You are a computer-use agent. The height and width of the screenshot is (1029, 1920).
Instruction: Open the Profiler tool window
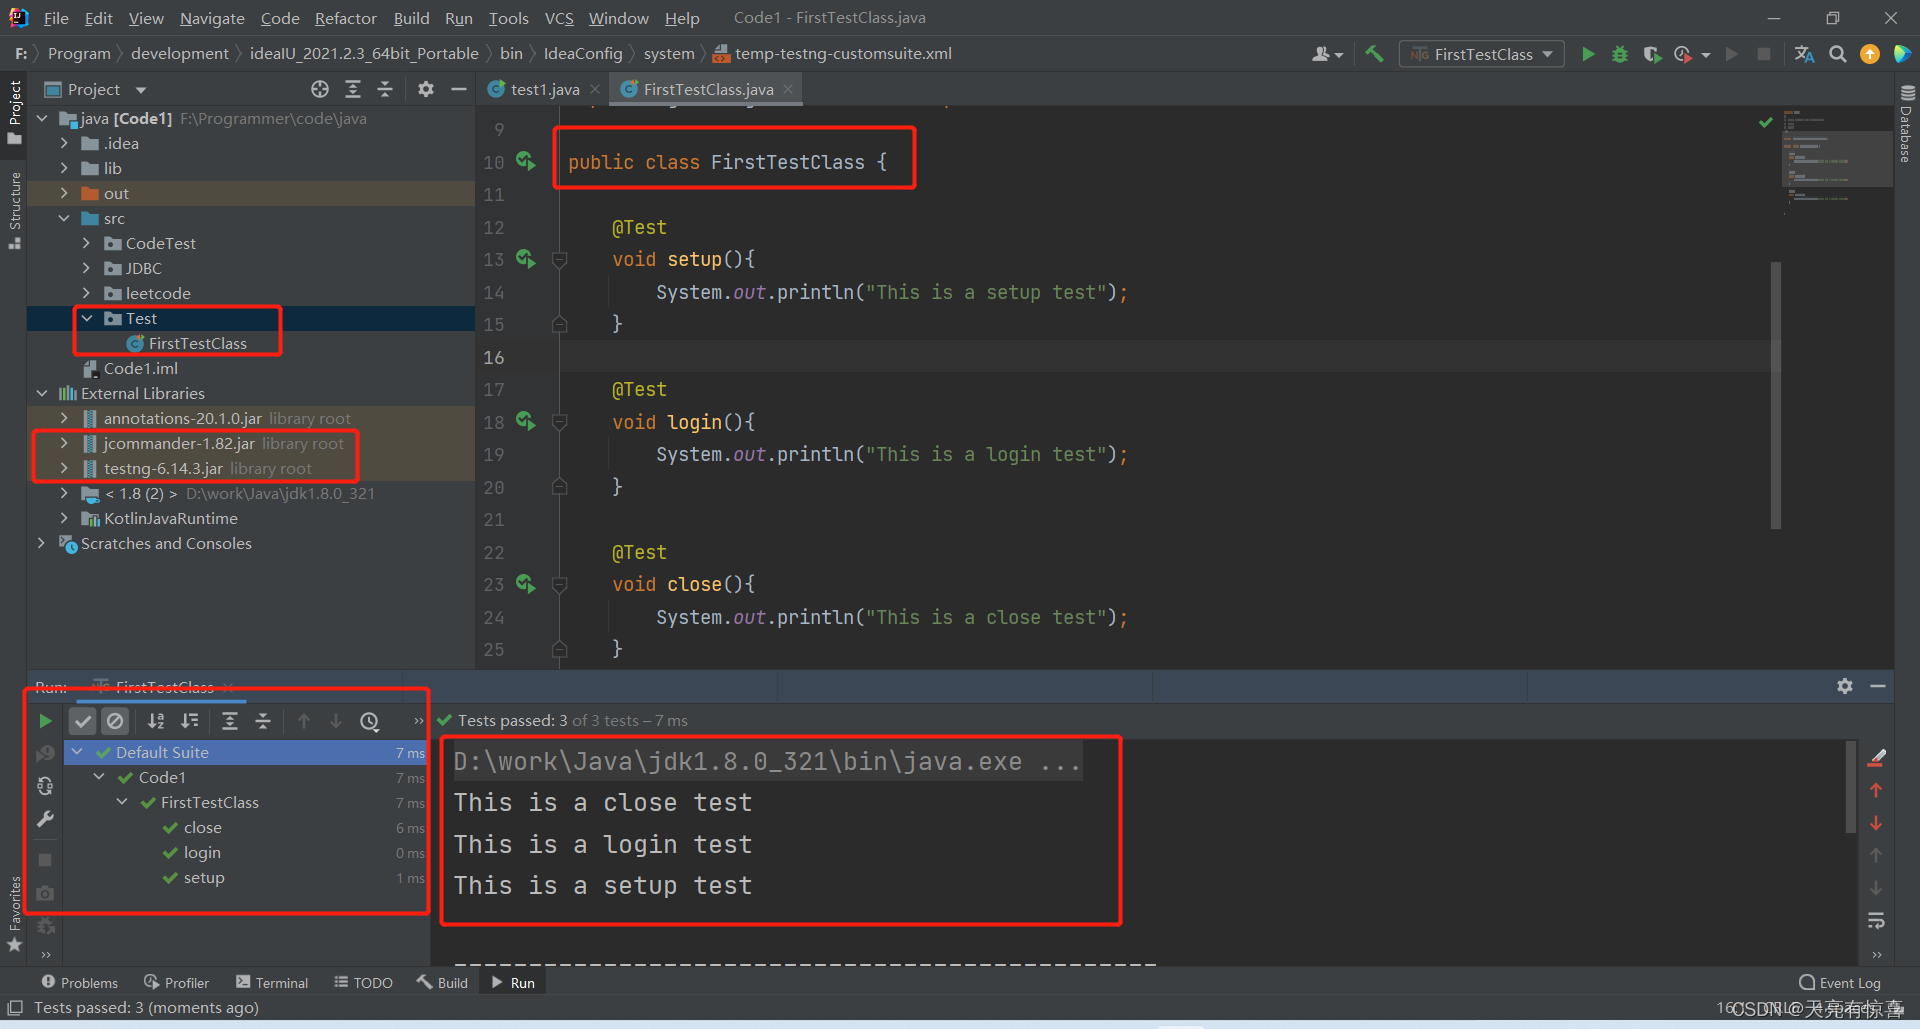(176, 983)
